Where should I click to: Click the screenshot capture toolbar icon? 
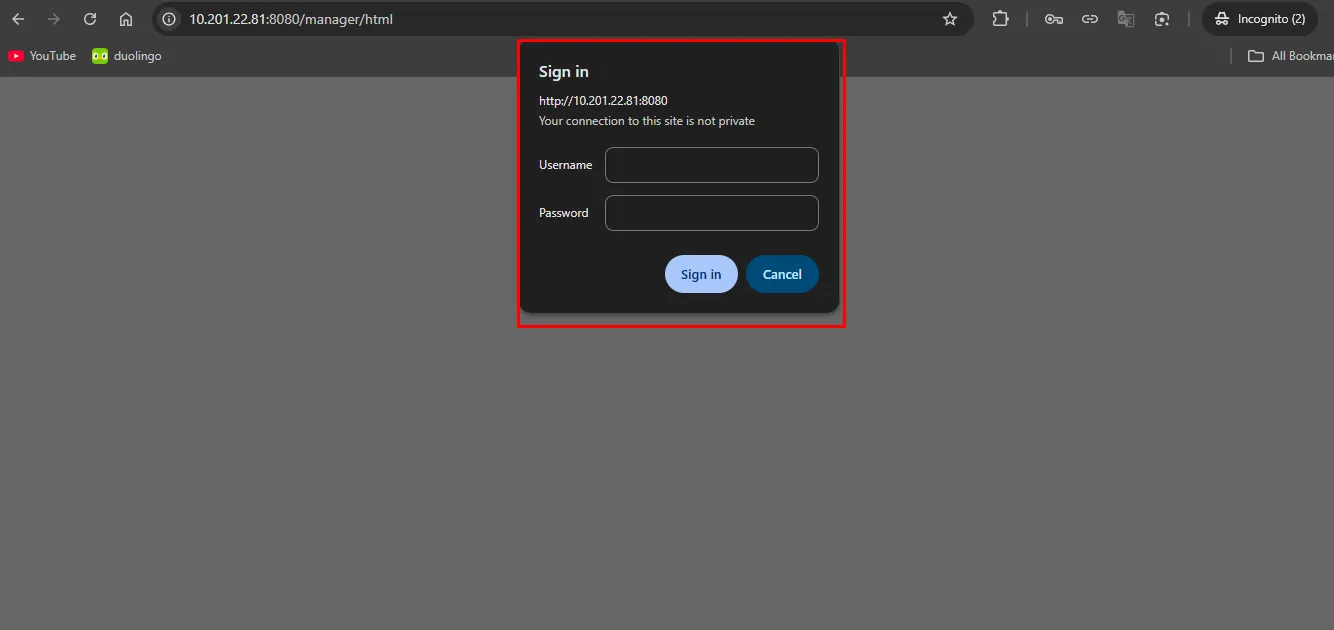(1162, 19)
